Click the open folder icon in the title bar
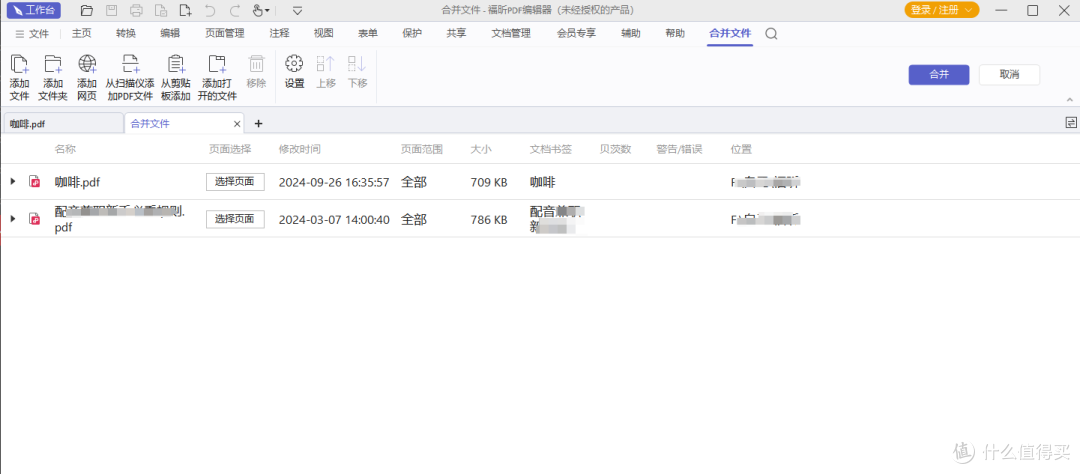This screenshot has width=1080, height=474. pyautogui.click(x=86, y=10)
